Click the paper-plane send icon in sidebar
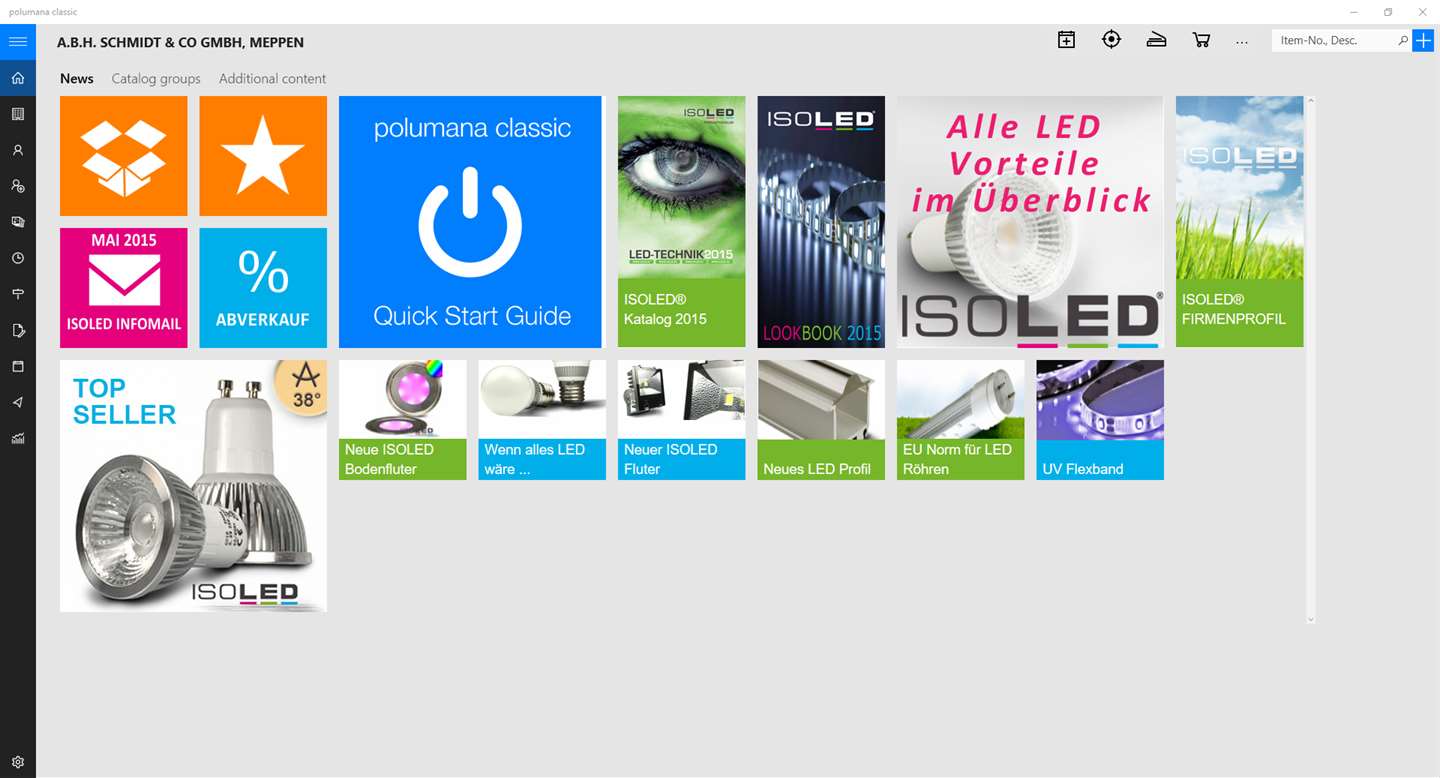The height and width of the screenshot is (778, 1440). tap(18, 402)
